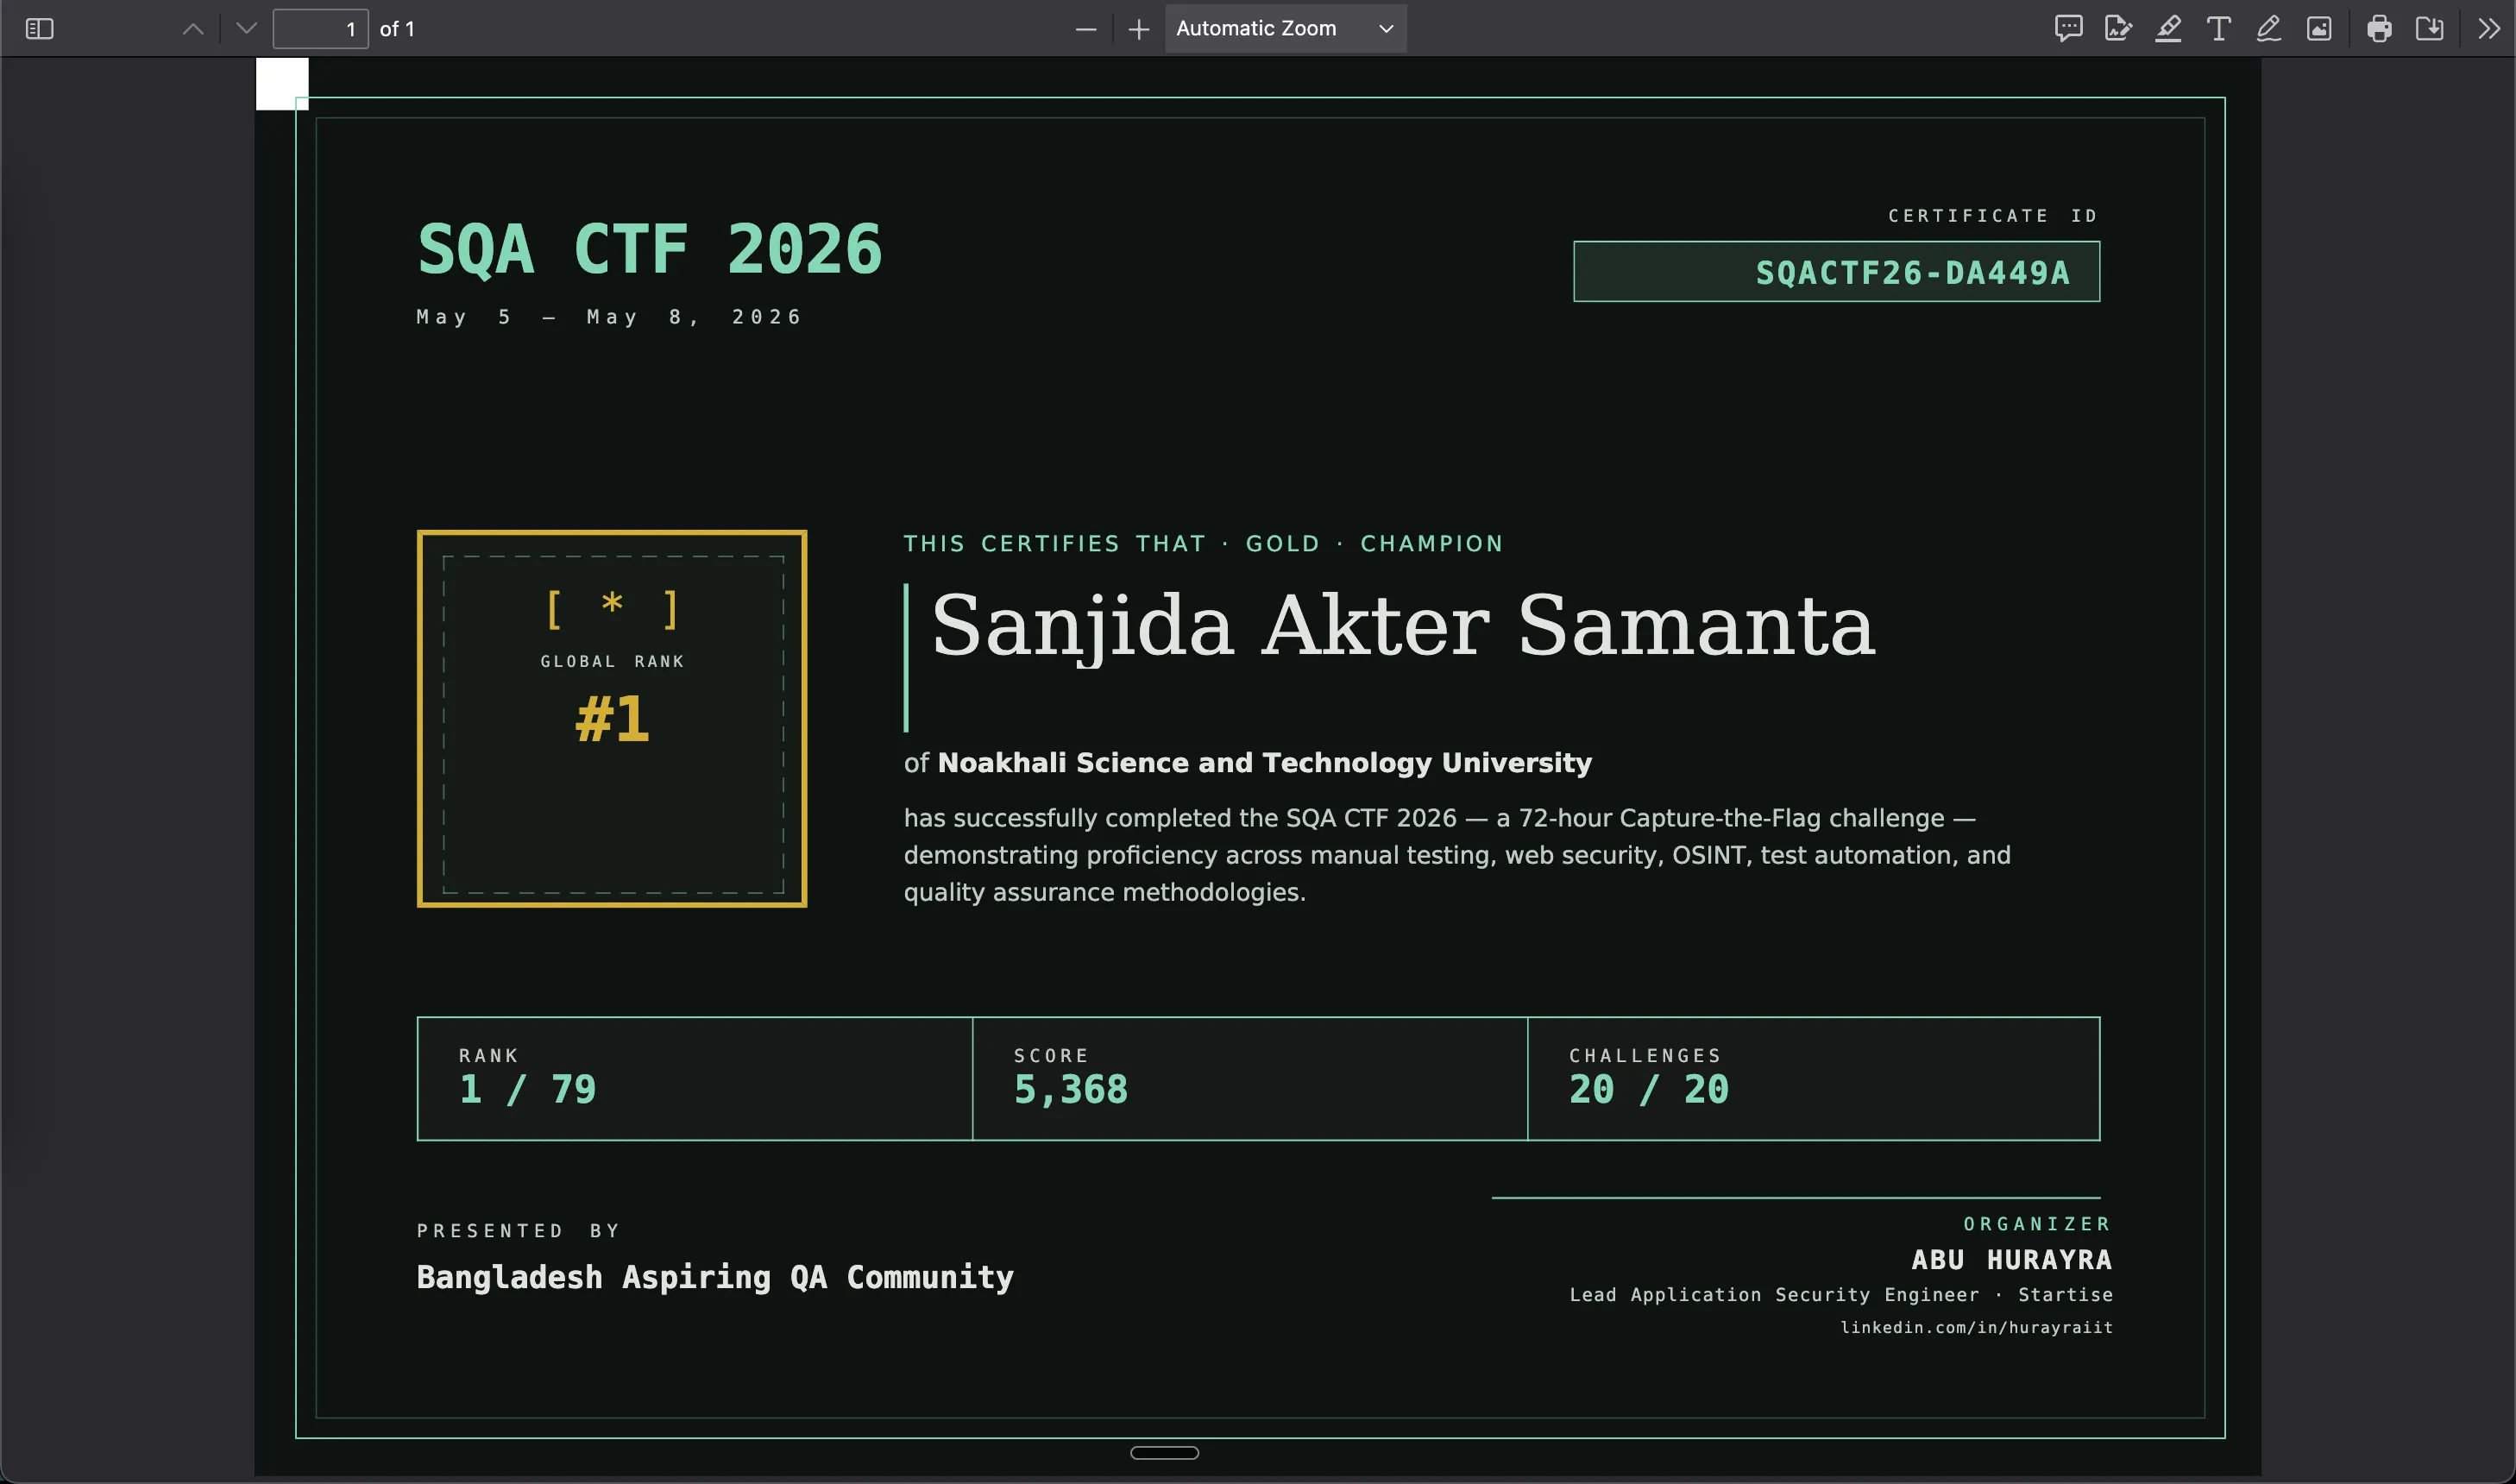Click the PRESENTED BY label
Screen dimensions: 2516x1484
pyautogui.click(x=518, y=1231)
